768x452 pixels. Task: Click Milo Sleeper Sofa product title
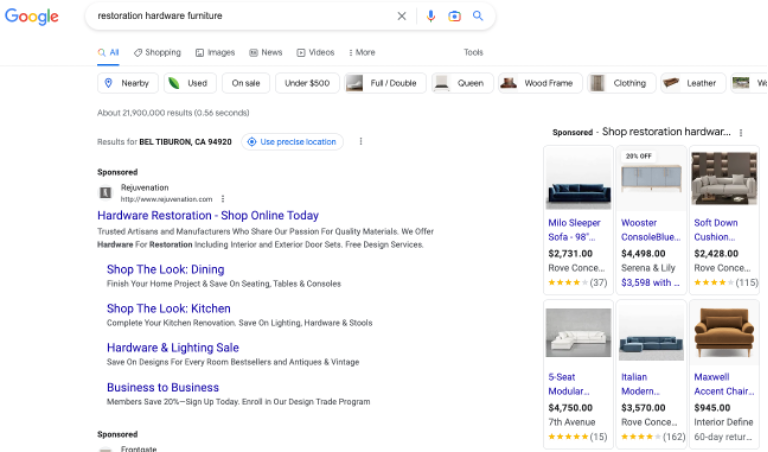coord(574,230)
